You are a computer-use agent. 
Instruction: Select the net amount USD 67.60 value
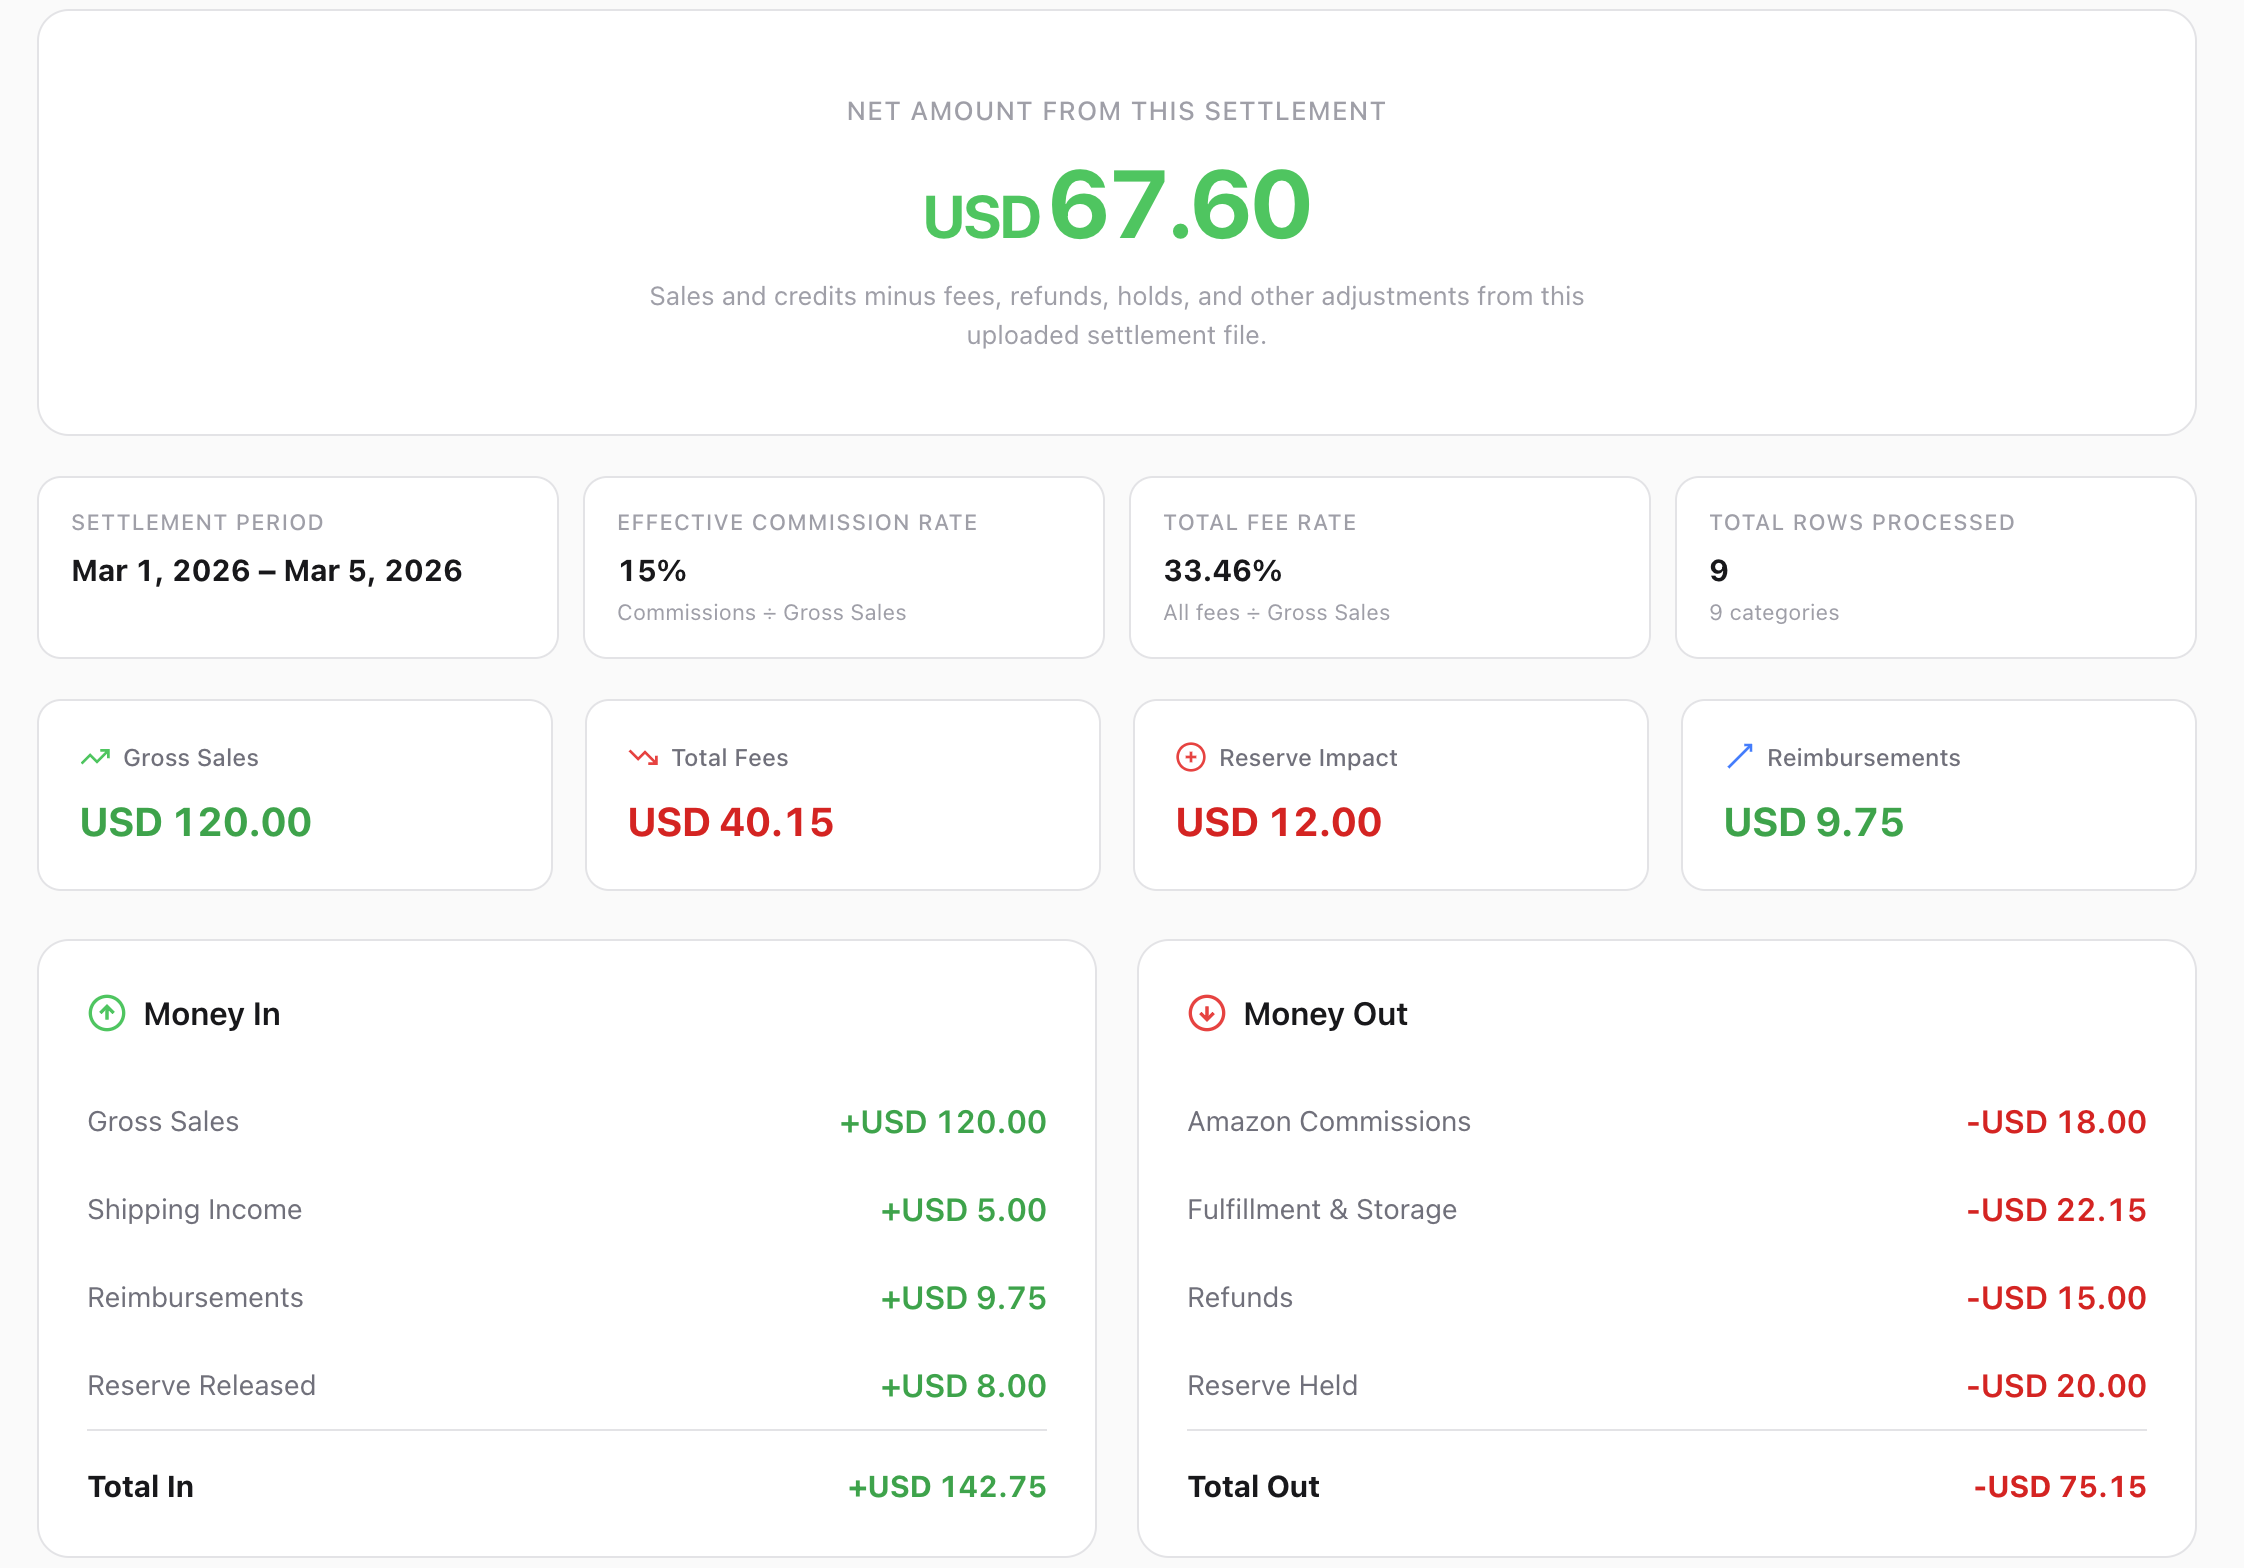1117,205
